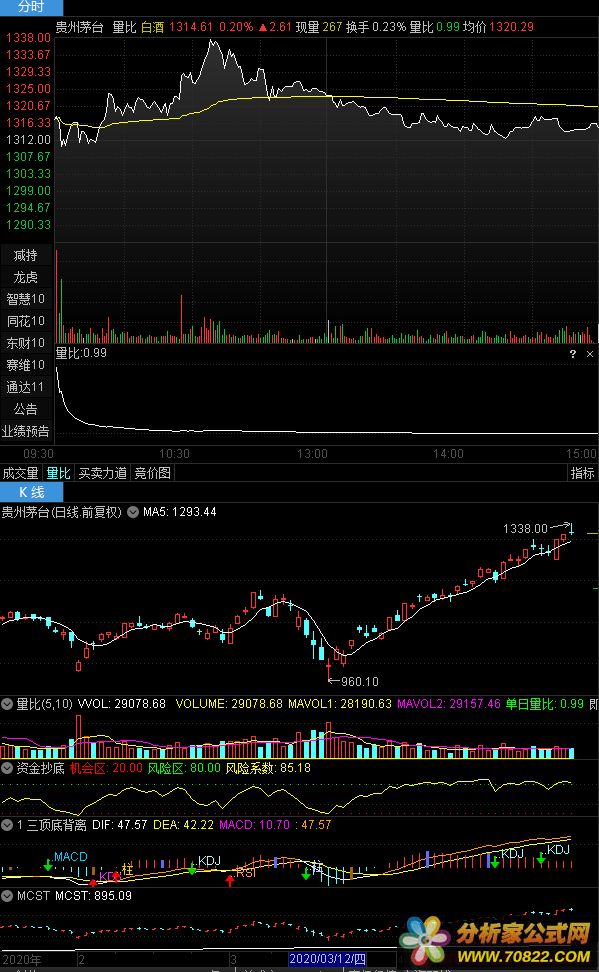Open 同花10 sidebar entry
Viewport: 599px width, 972px height.
[25, 321]
